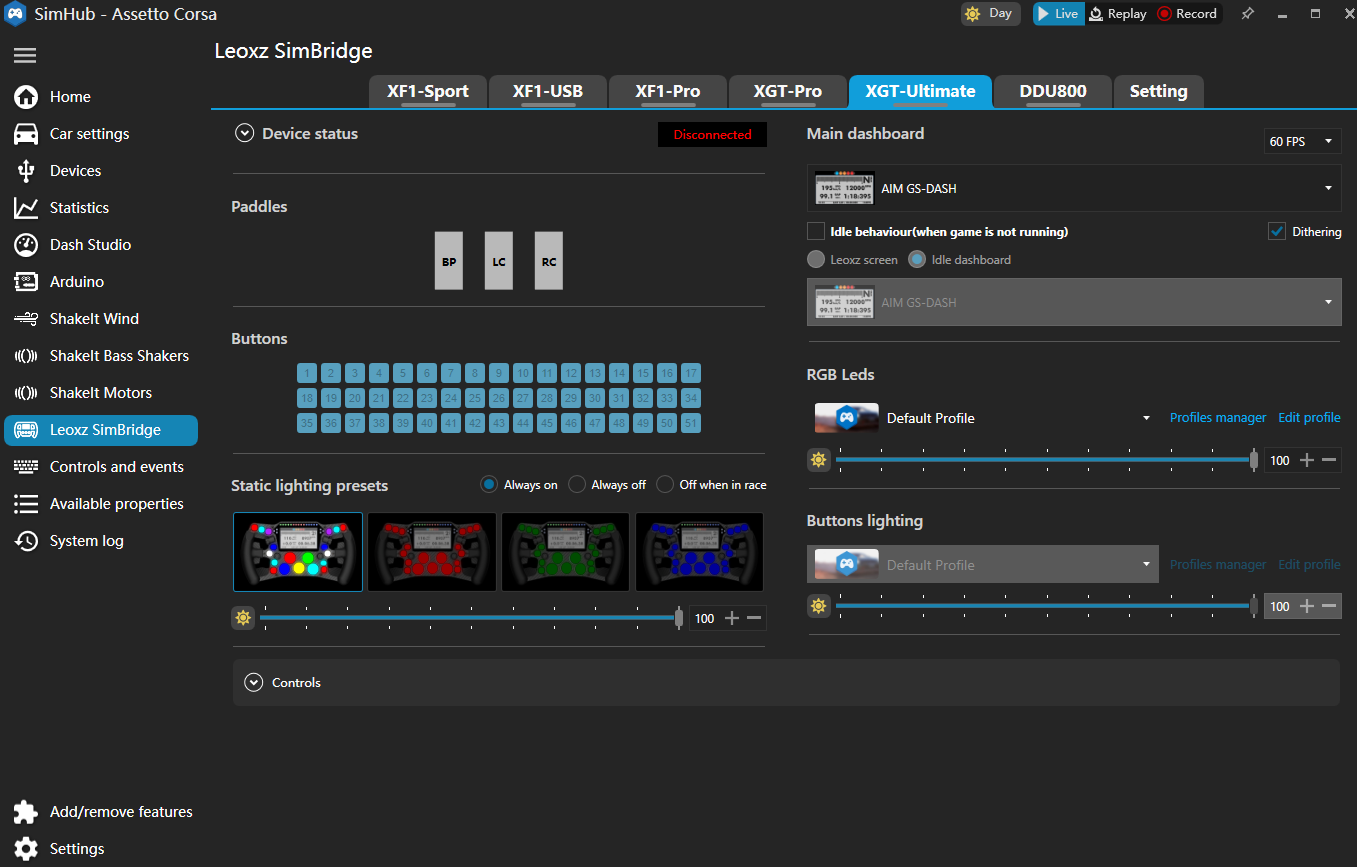1357x867 pixels.
Task: Click the Devices USB icon
Action: pyautogui.click(x=26, y=171)
